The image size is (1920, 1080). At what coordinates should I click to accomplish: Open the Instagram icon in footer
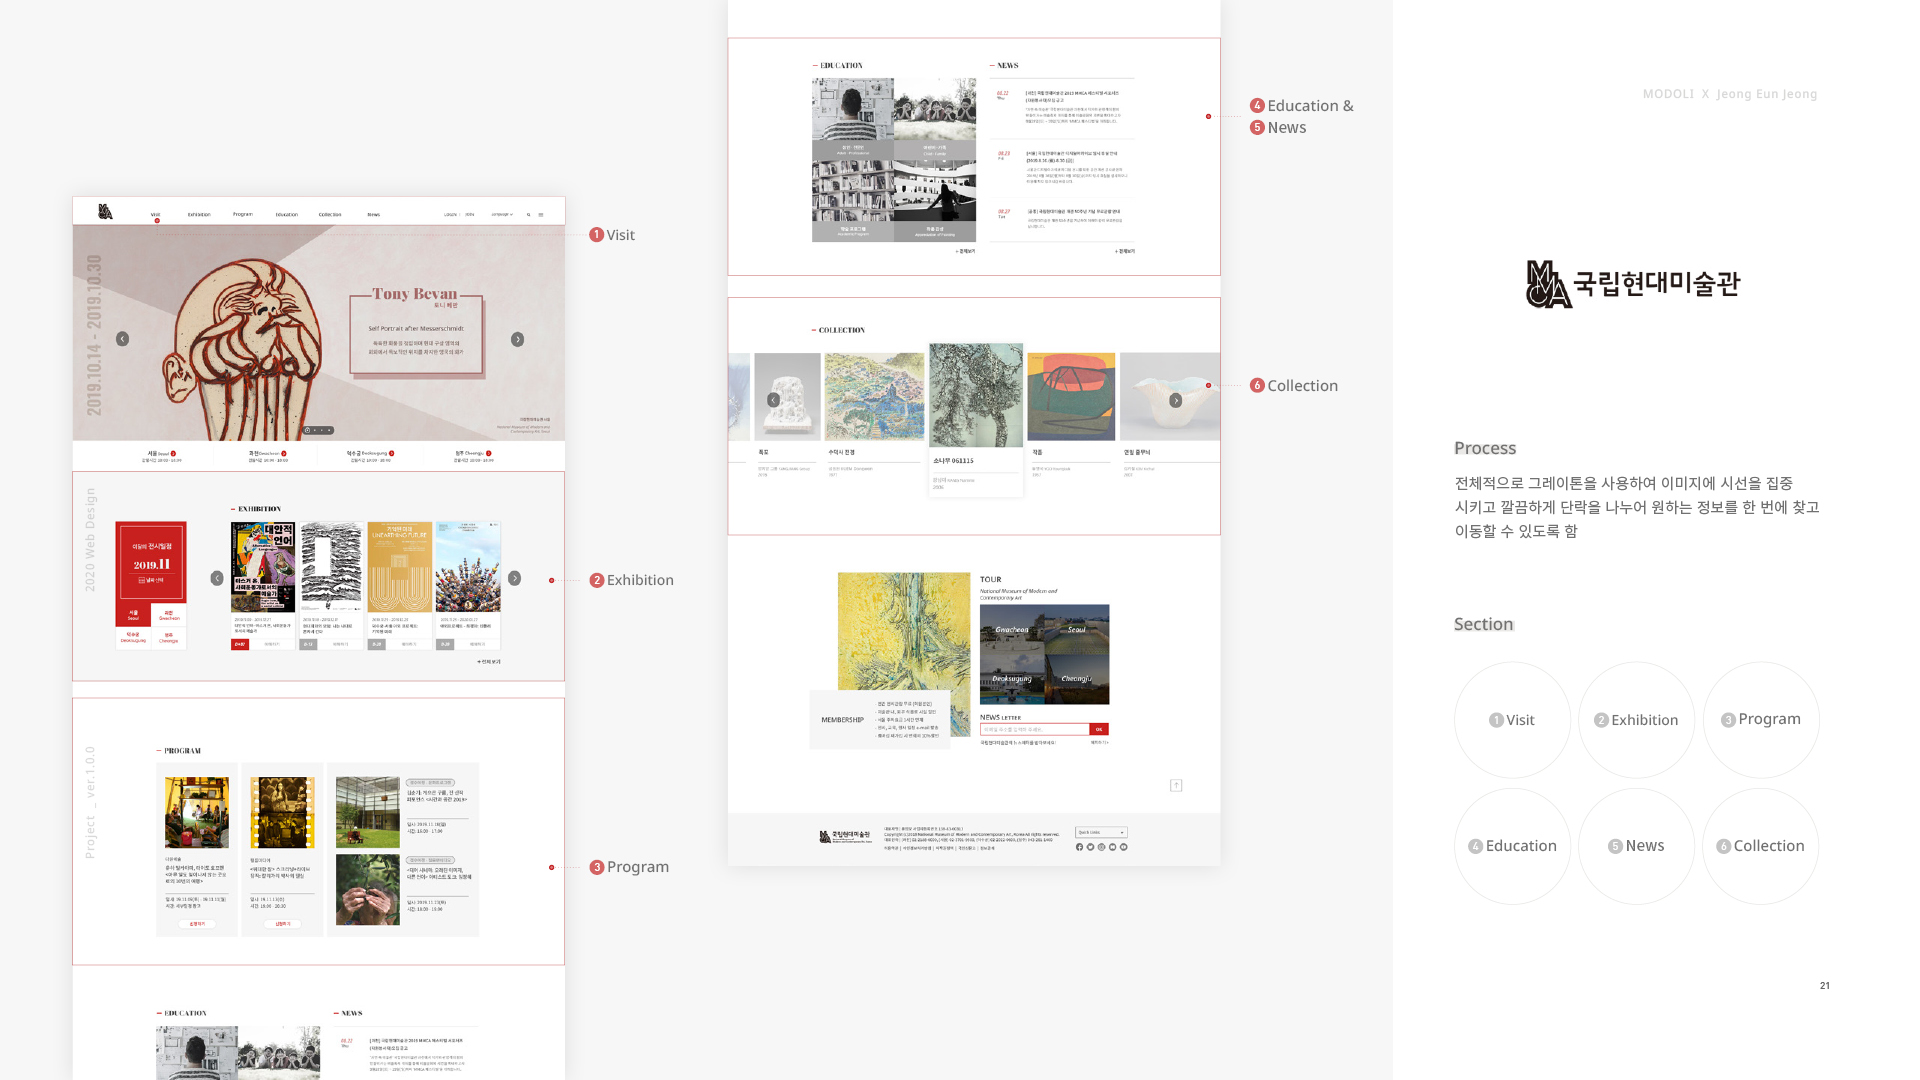(1101, 847)
